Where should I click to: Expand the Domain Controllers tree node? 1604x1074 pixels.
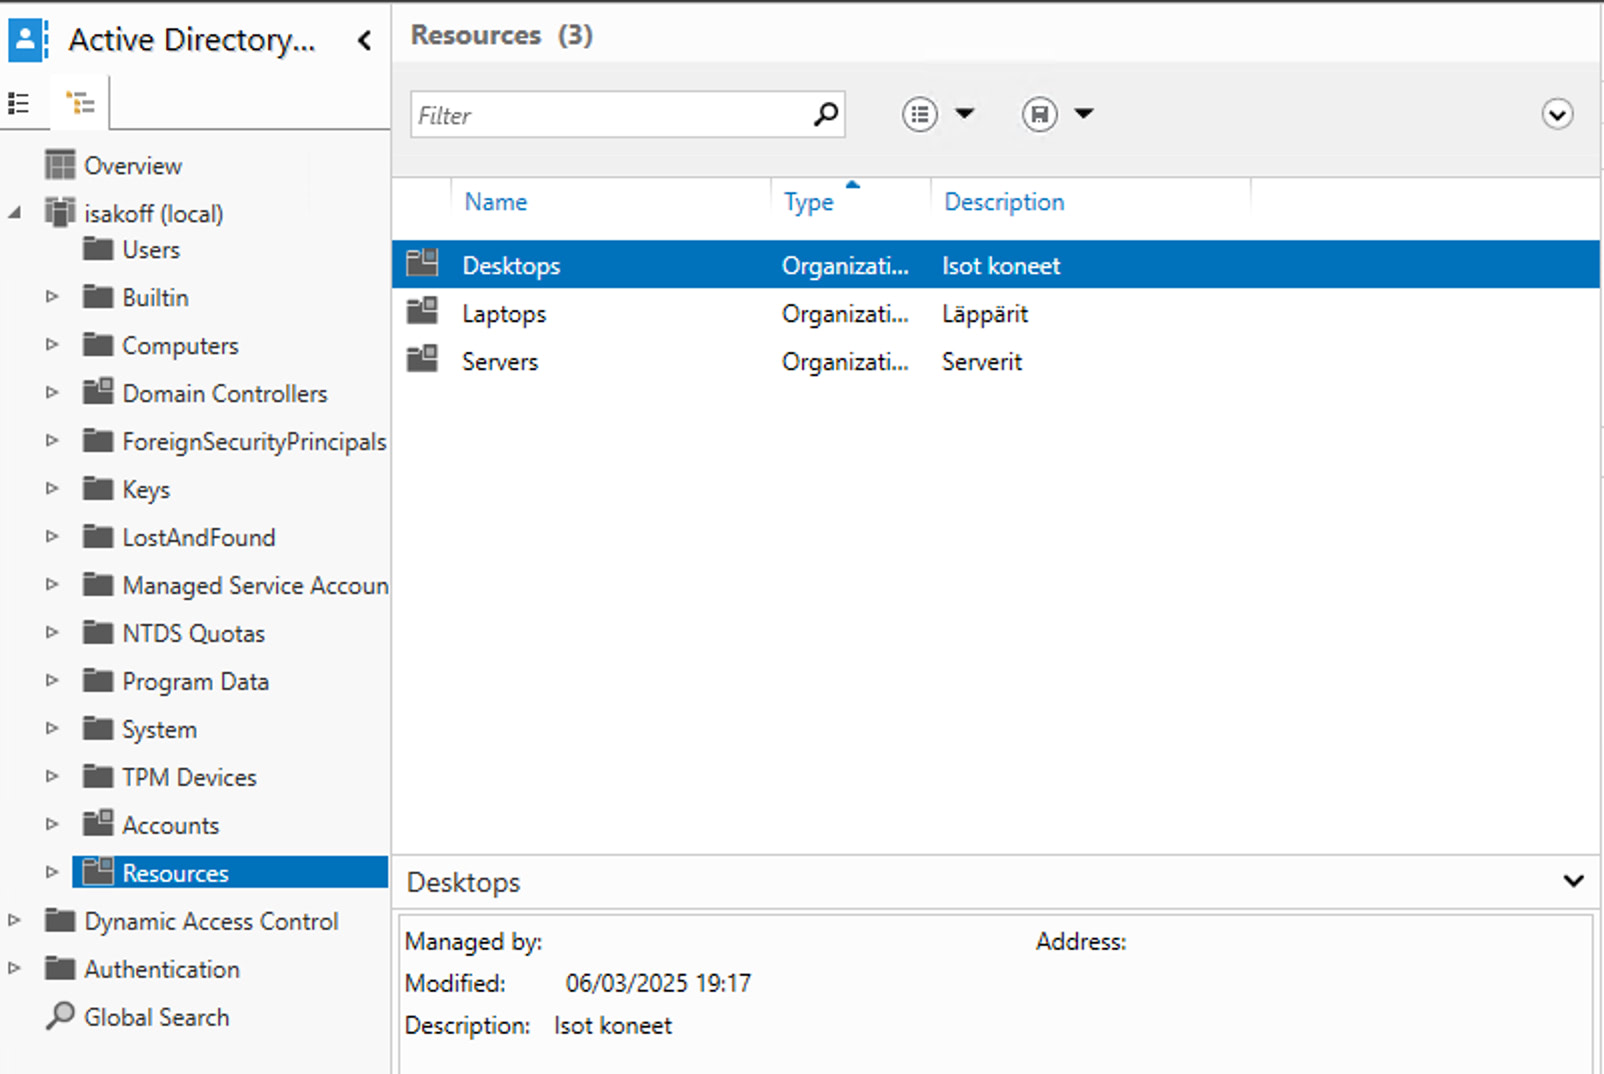click(52, 393)
